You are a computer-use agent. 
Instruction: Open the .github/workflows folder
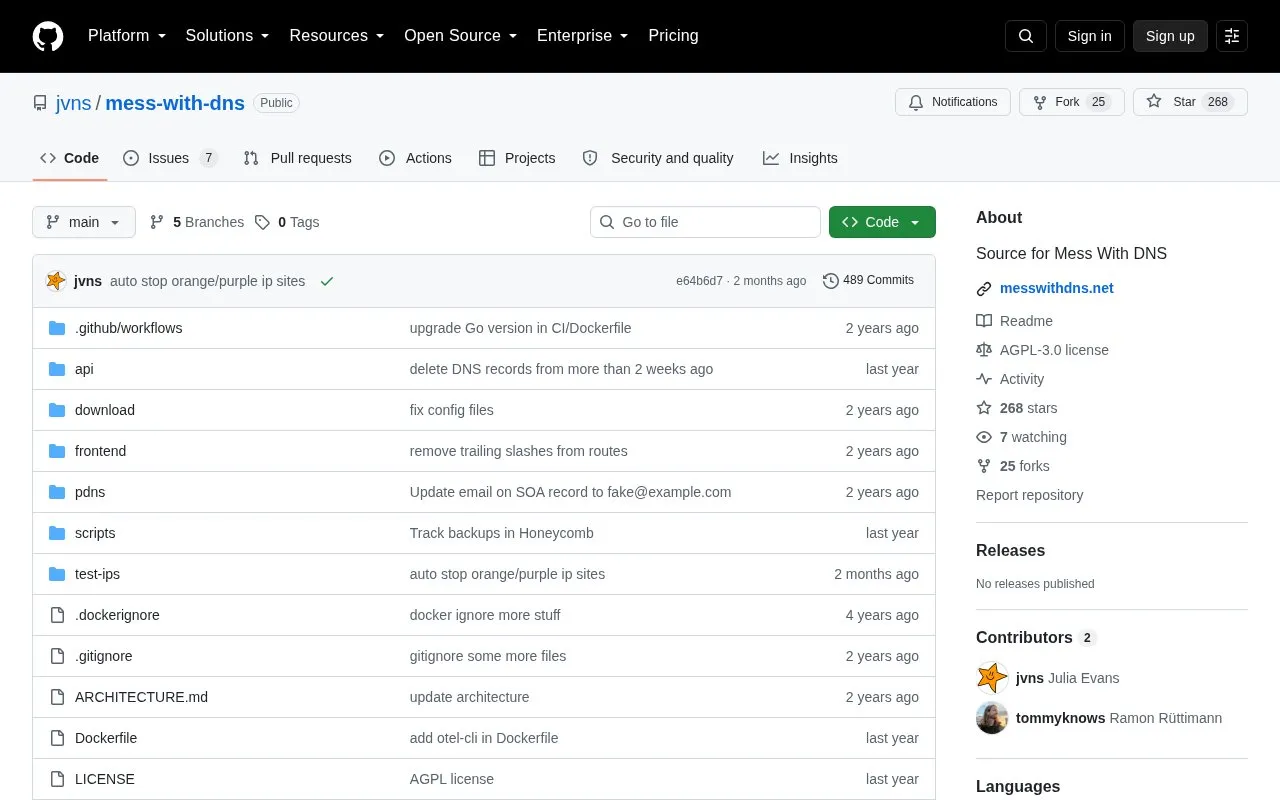pos(128,328)
